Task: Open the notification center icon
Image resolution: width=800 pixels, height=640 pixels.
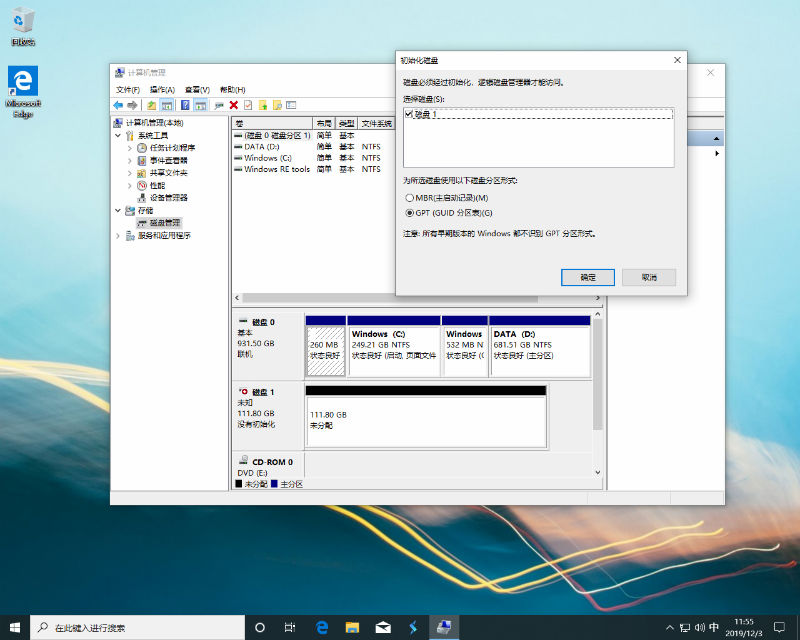Action: click(x=779, y=627)
